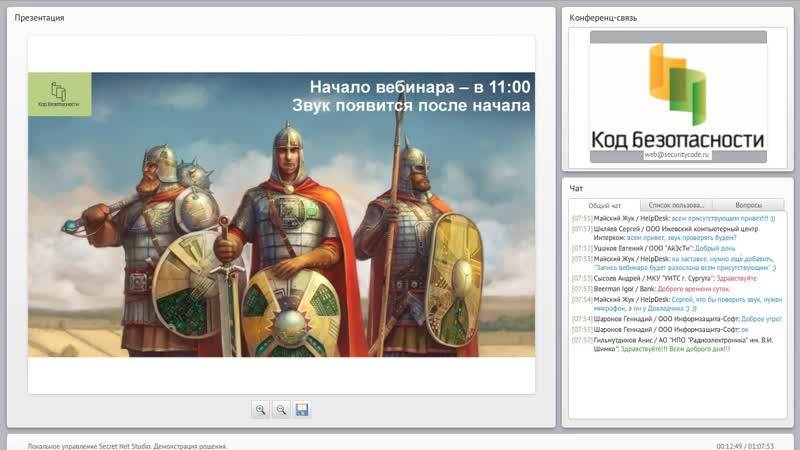The height and width of the screenshot is (450, 800).
Task: Click the Презентация panel title
Action: click(x=39, y=18)
